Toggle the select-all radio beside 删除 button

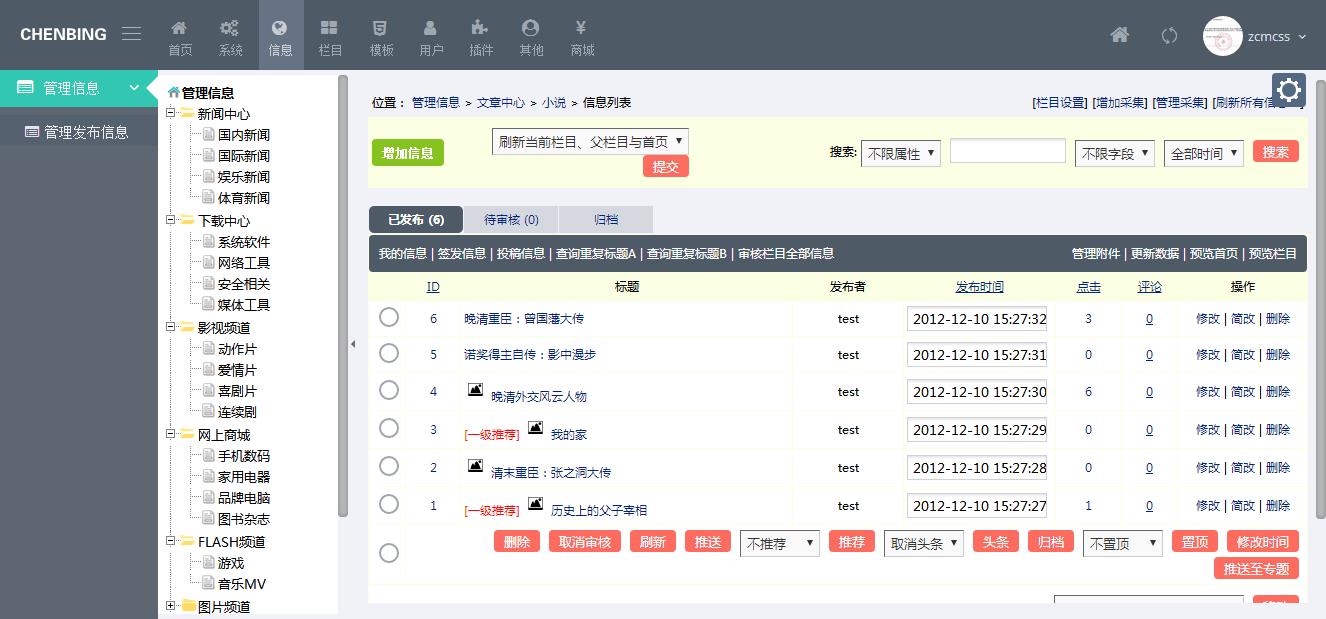coord(389,553)
